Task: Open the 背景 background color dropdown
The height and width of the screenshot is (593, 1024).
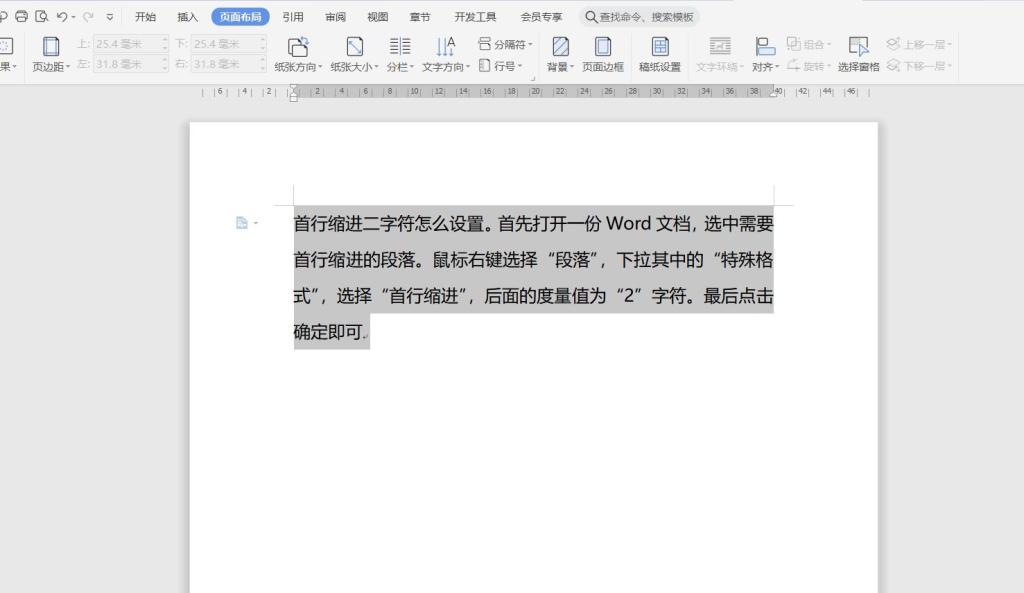Action: click(561, 54)
